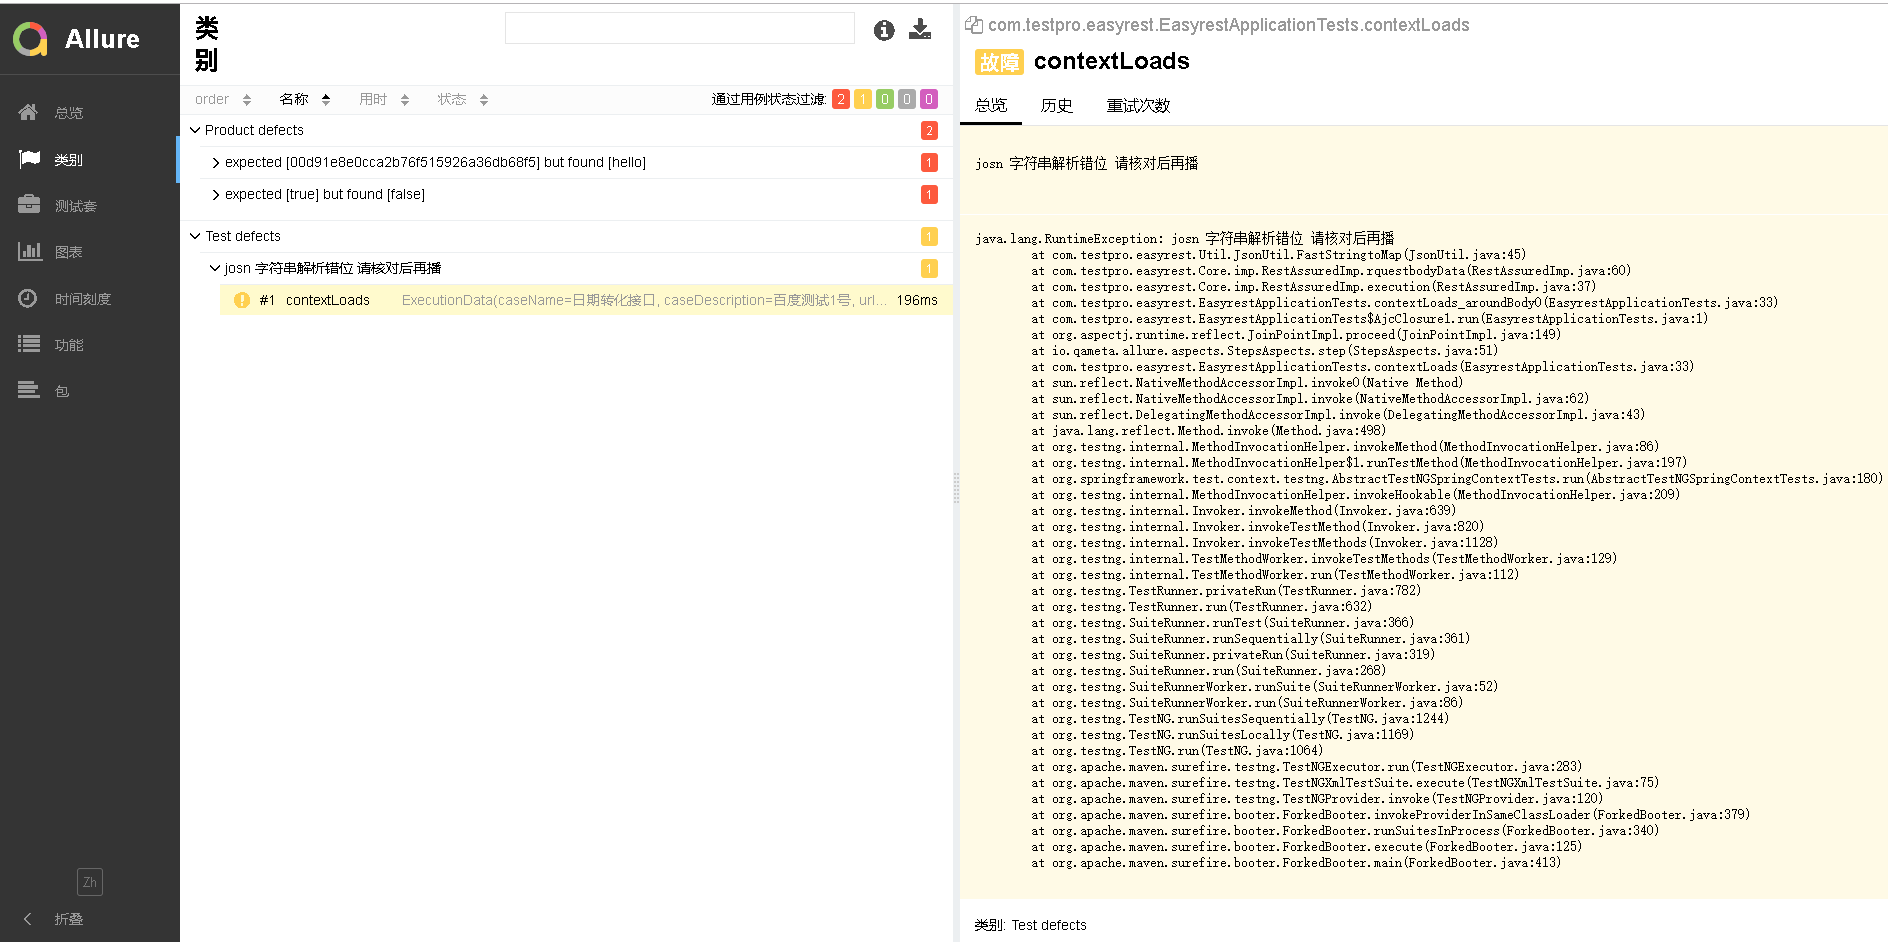The width and height of the screenshot is (1888, 942).
Task: Open the 图表 bar chart icon
Action: (29, 251)
